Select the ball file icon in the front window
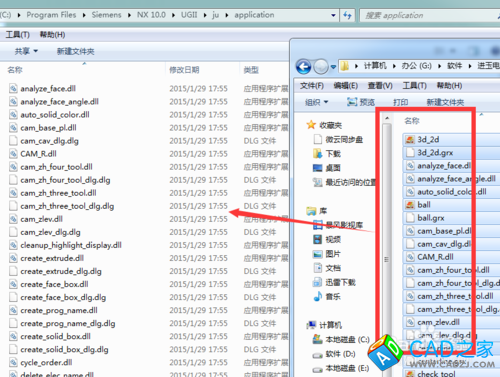 click(x=410, y=205)
